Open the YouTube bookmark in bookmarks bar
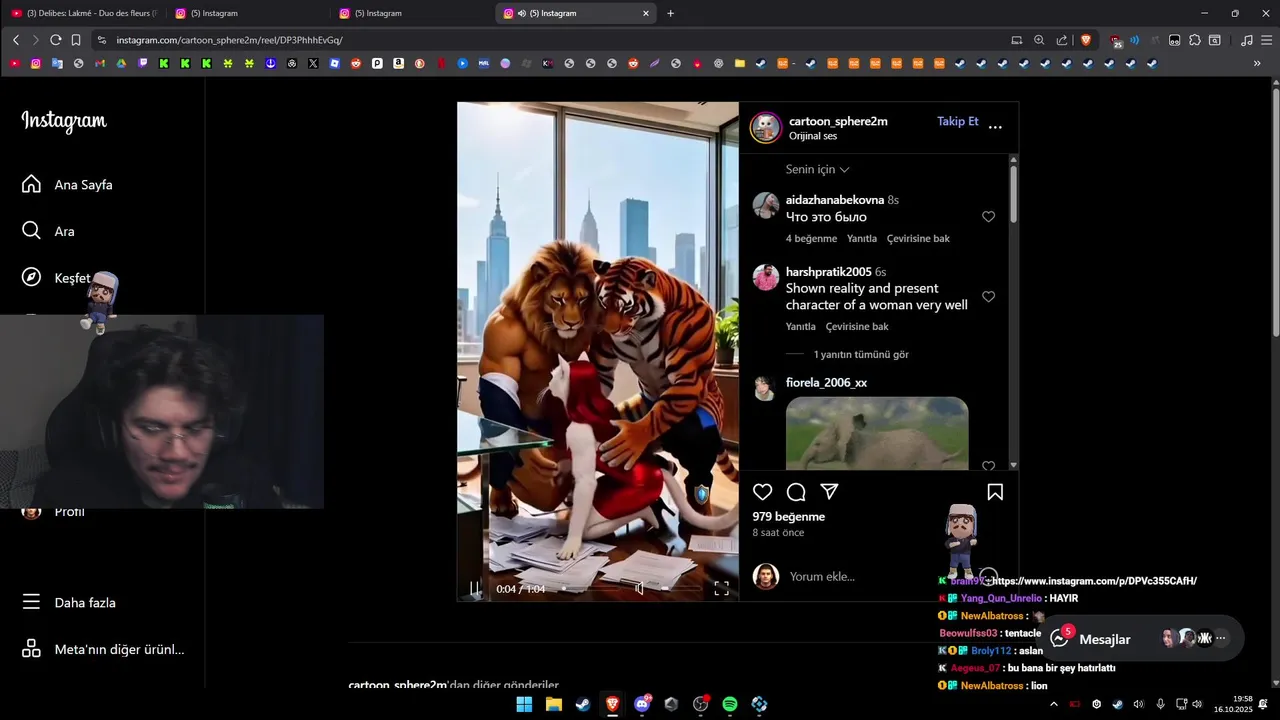The width and height of the screenshot is (1280, 720). (14, 63)
